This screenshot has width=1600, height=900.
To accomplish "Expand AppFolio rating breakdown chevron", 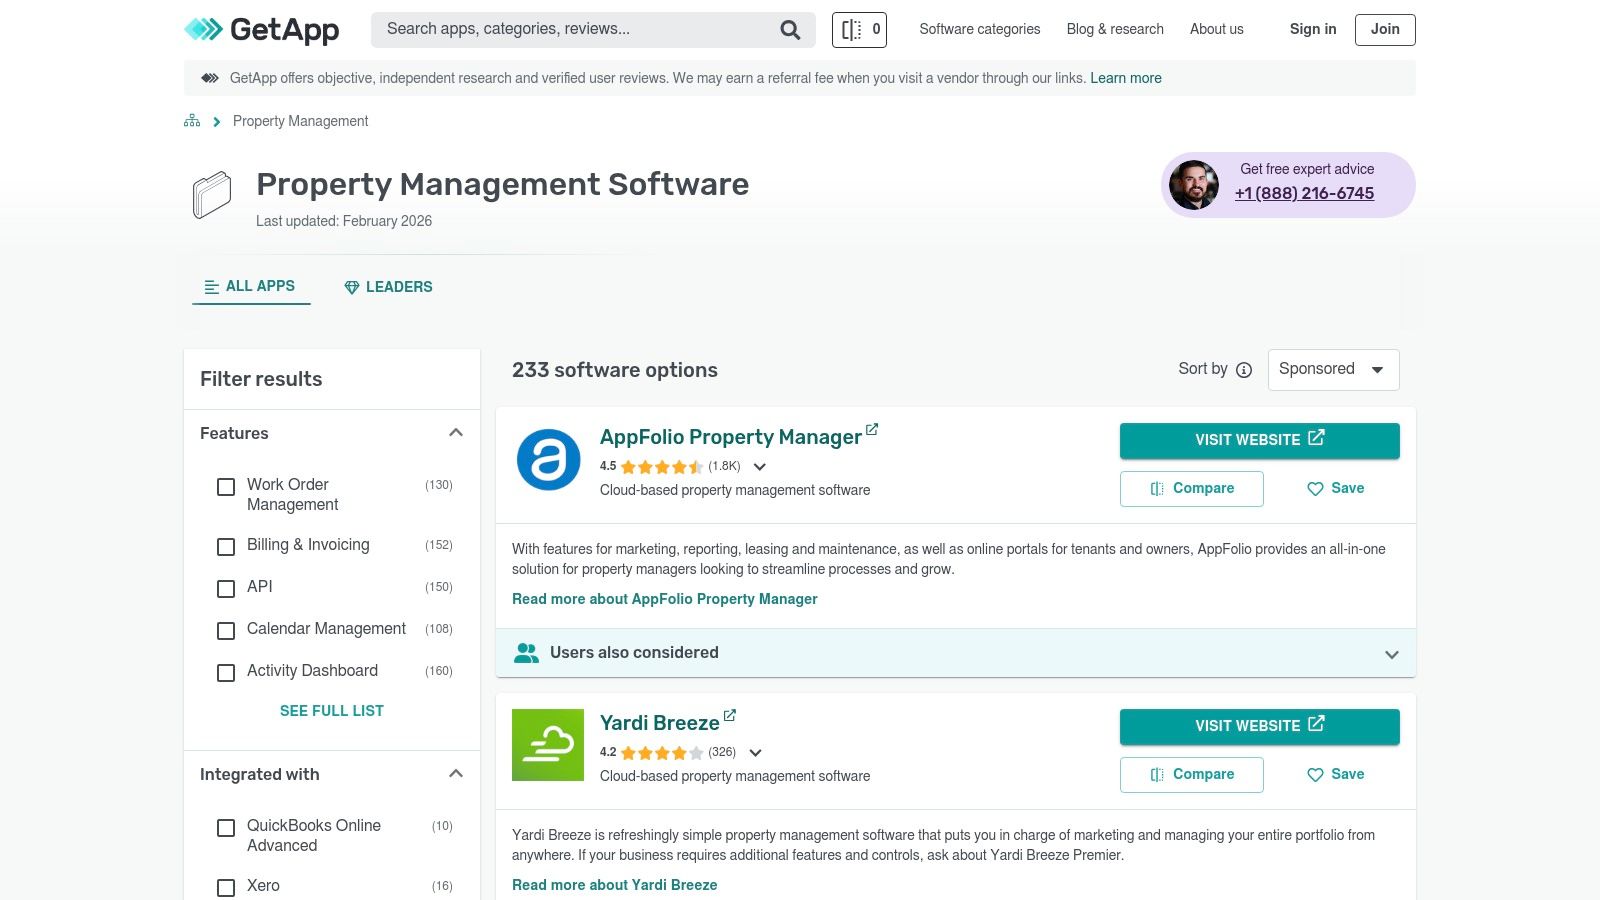I will coord(760,467).
